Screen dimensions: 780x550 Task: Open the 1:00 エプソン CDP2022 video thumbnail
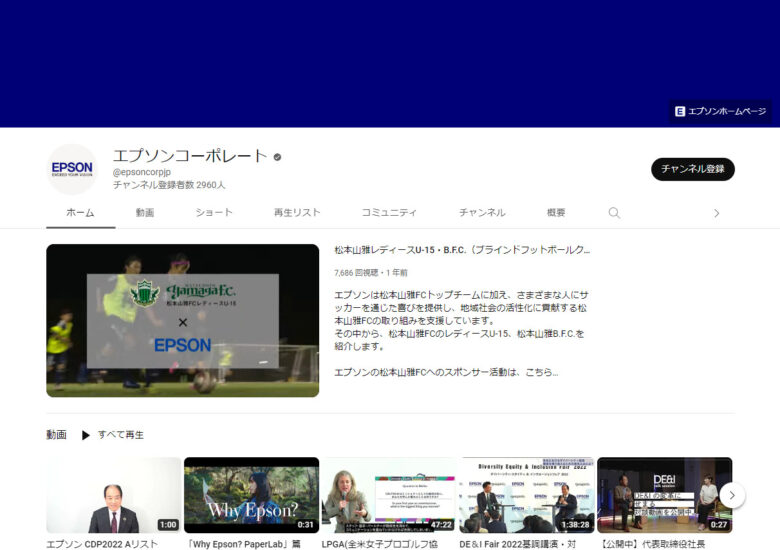click(114, 495)
